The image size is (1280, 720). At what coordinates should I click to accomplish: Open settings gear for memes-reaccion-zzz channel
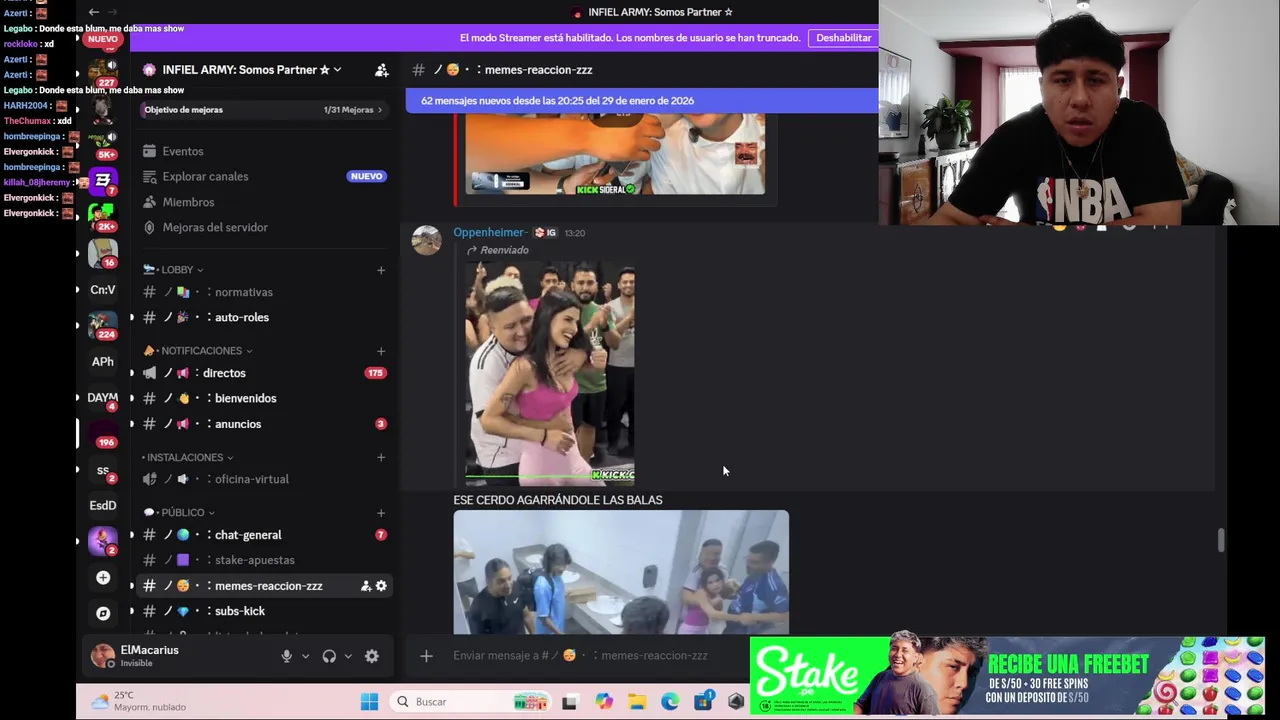click(x=381, y=586)
